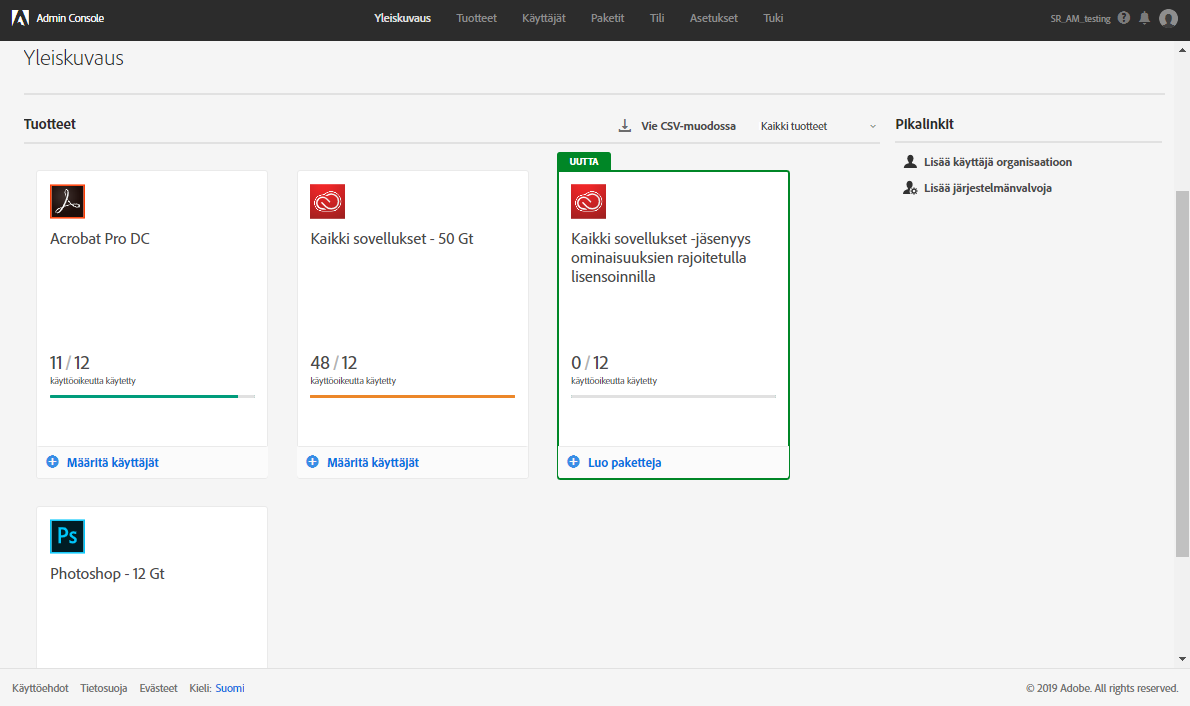Switch to the Tuotteet tab
This screenshot has height=706, width=1190.
[476, 17]
